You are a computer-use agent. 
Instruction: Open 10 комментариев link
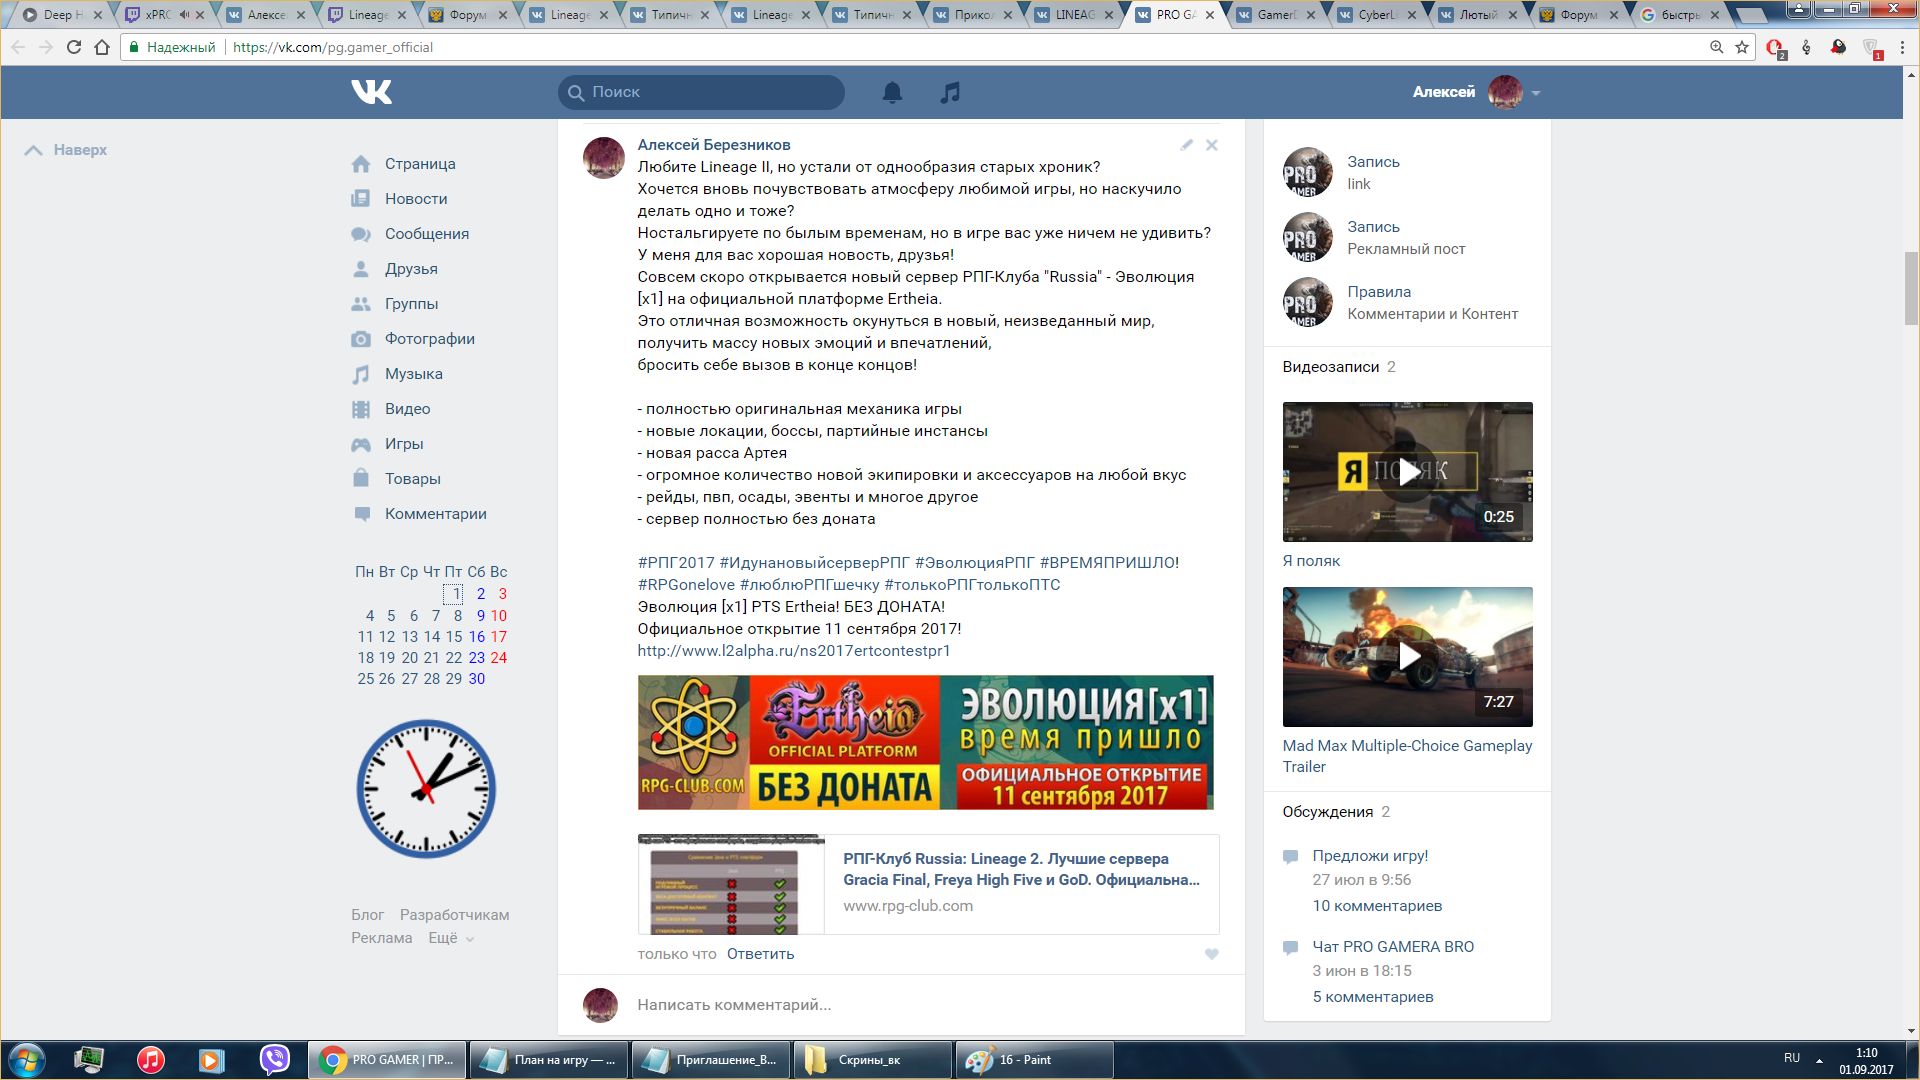(x=1377, y=906)
